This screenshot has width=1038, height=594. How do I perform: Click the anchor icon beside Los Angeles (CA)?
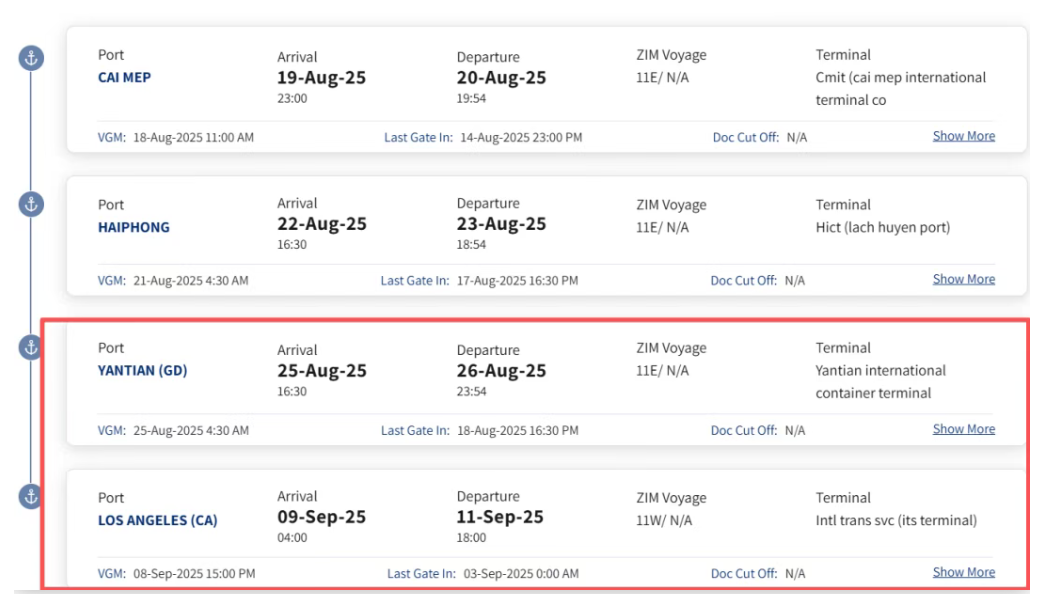(x=31, y=497)
